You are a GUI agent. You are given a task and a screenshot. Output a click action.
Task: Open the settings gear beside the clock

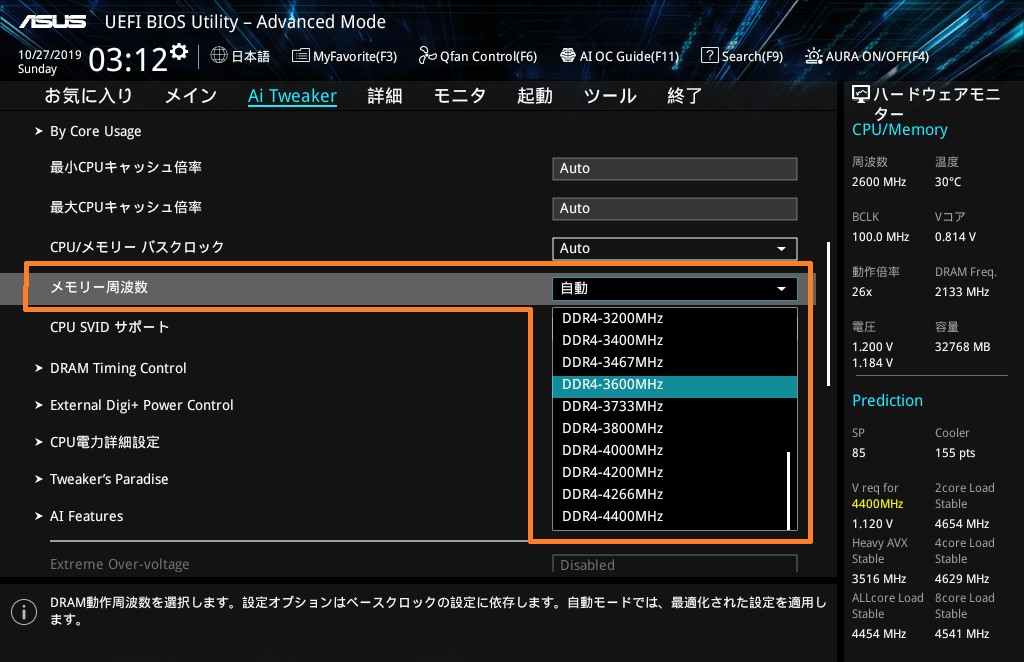pos(179,52)
